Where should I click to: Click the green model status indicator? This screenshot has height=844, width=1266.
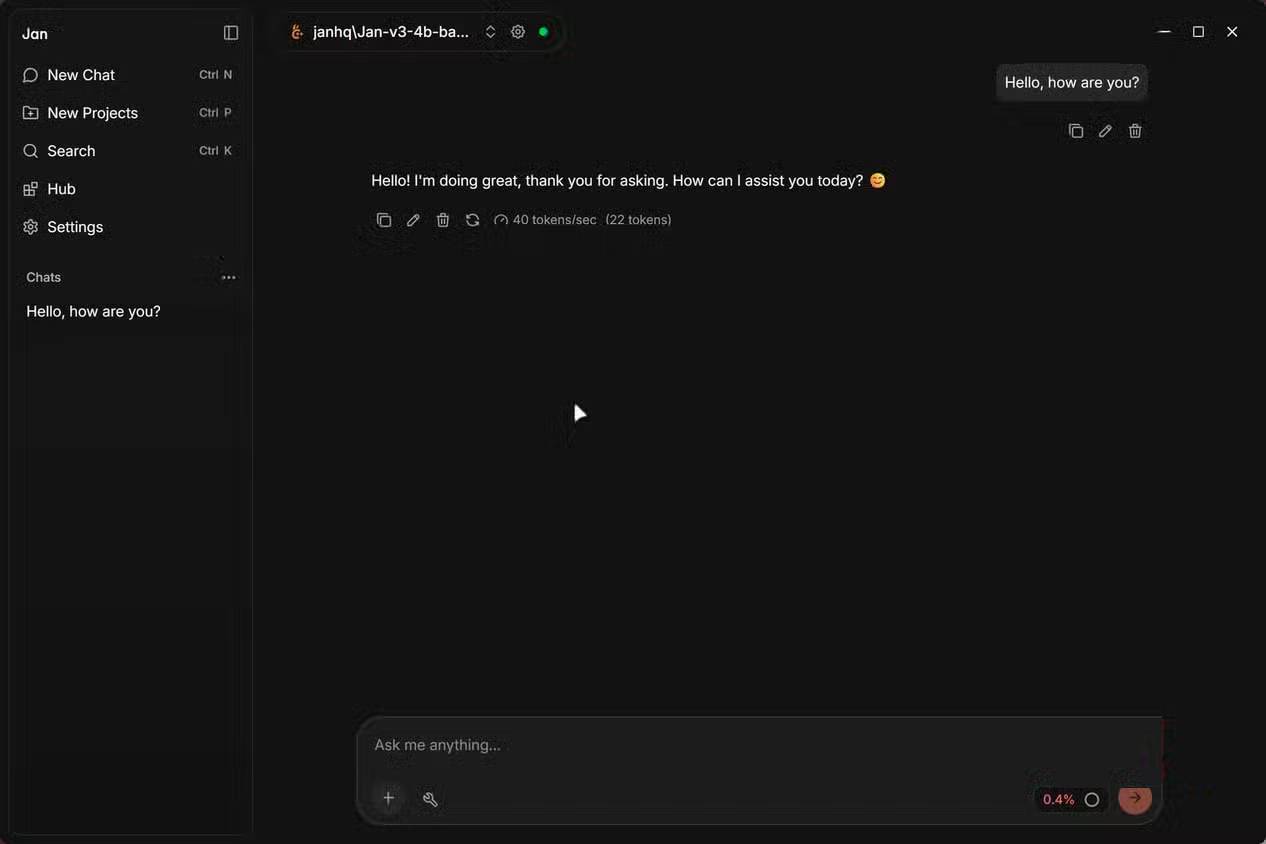[x=543, y=32]
